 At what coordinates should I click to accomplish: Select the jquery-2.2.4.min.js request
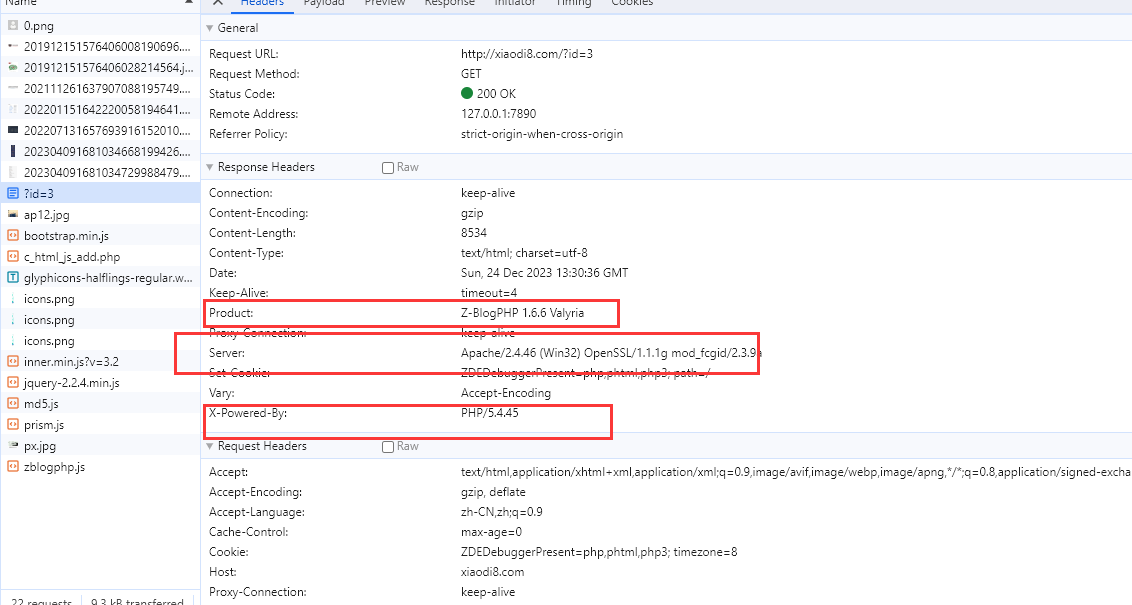point(100,383)
